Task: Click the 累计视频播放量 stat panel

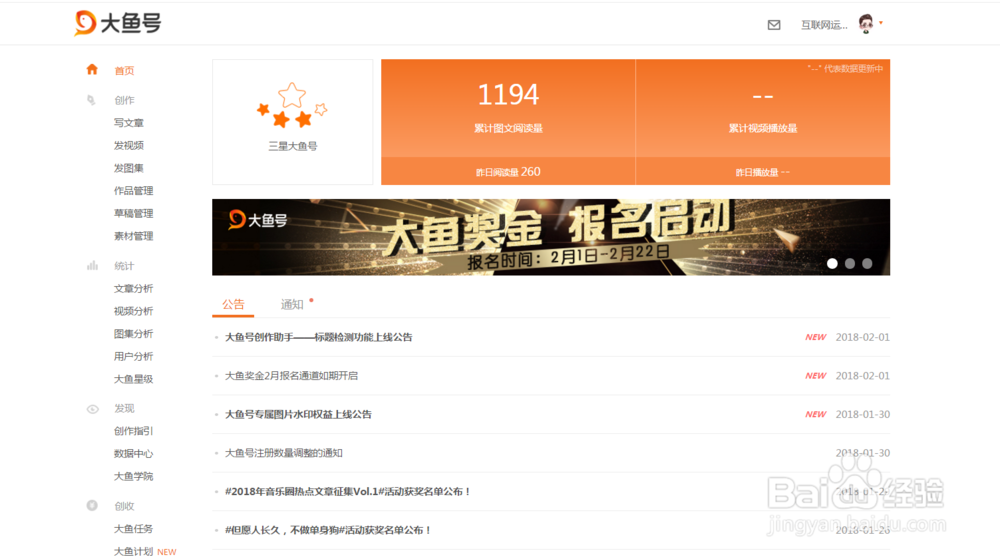Action: pos(763,108)
